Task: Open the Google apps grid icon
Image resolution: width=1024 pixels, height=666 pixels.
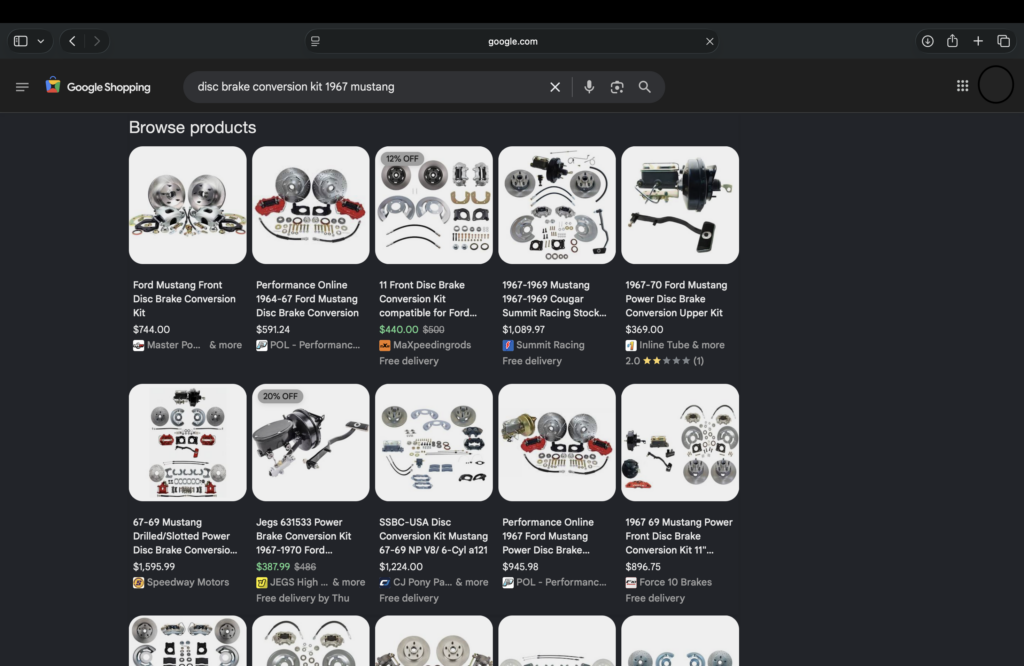Action: coord(963,86)
